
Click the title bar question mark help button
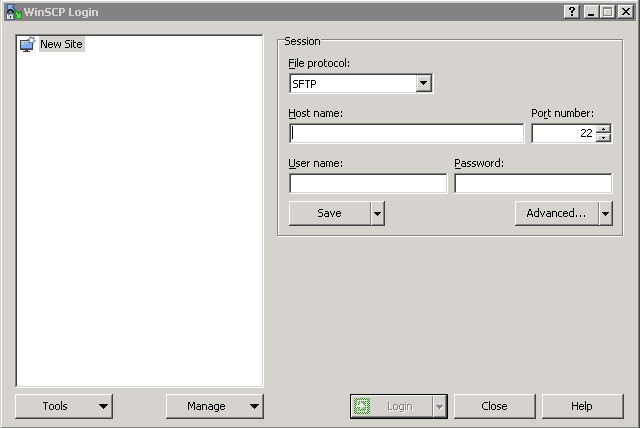(x=572, y=11)
